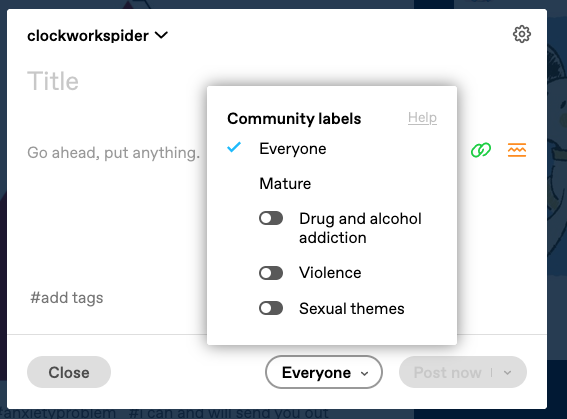The width and height of the screenshot is (567, 419).
Task: Click the orange read-more break icon
Action: point(517,150)
